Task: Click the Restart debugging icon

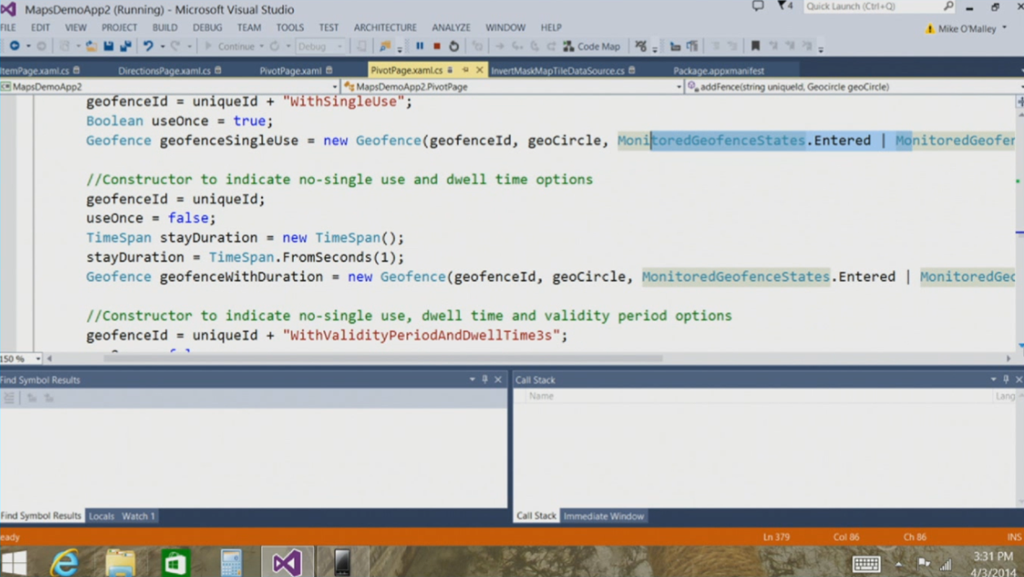Action: (x=454, y=46)
